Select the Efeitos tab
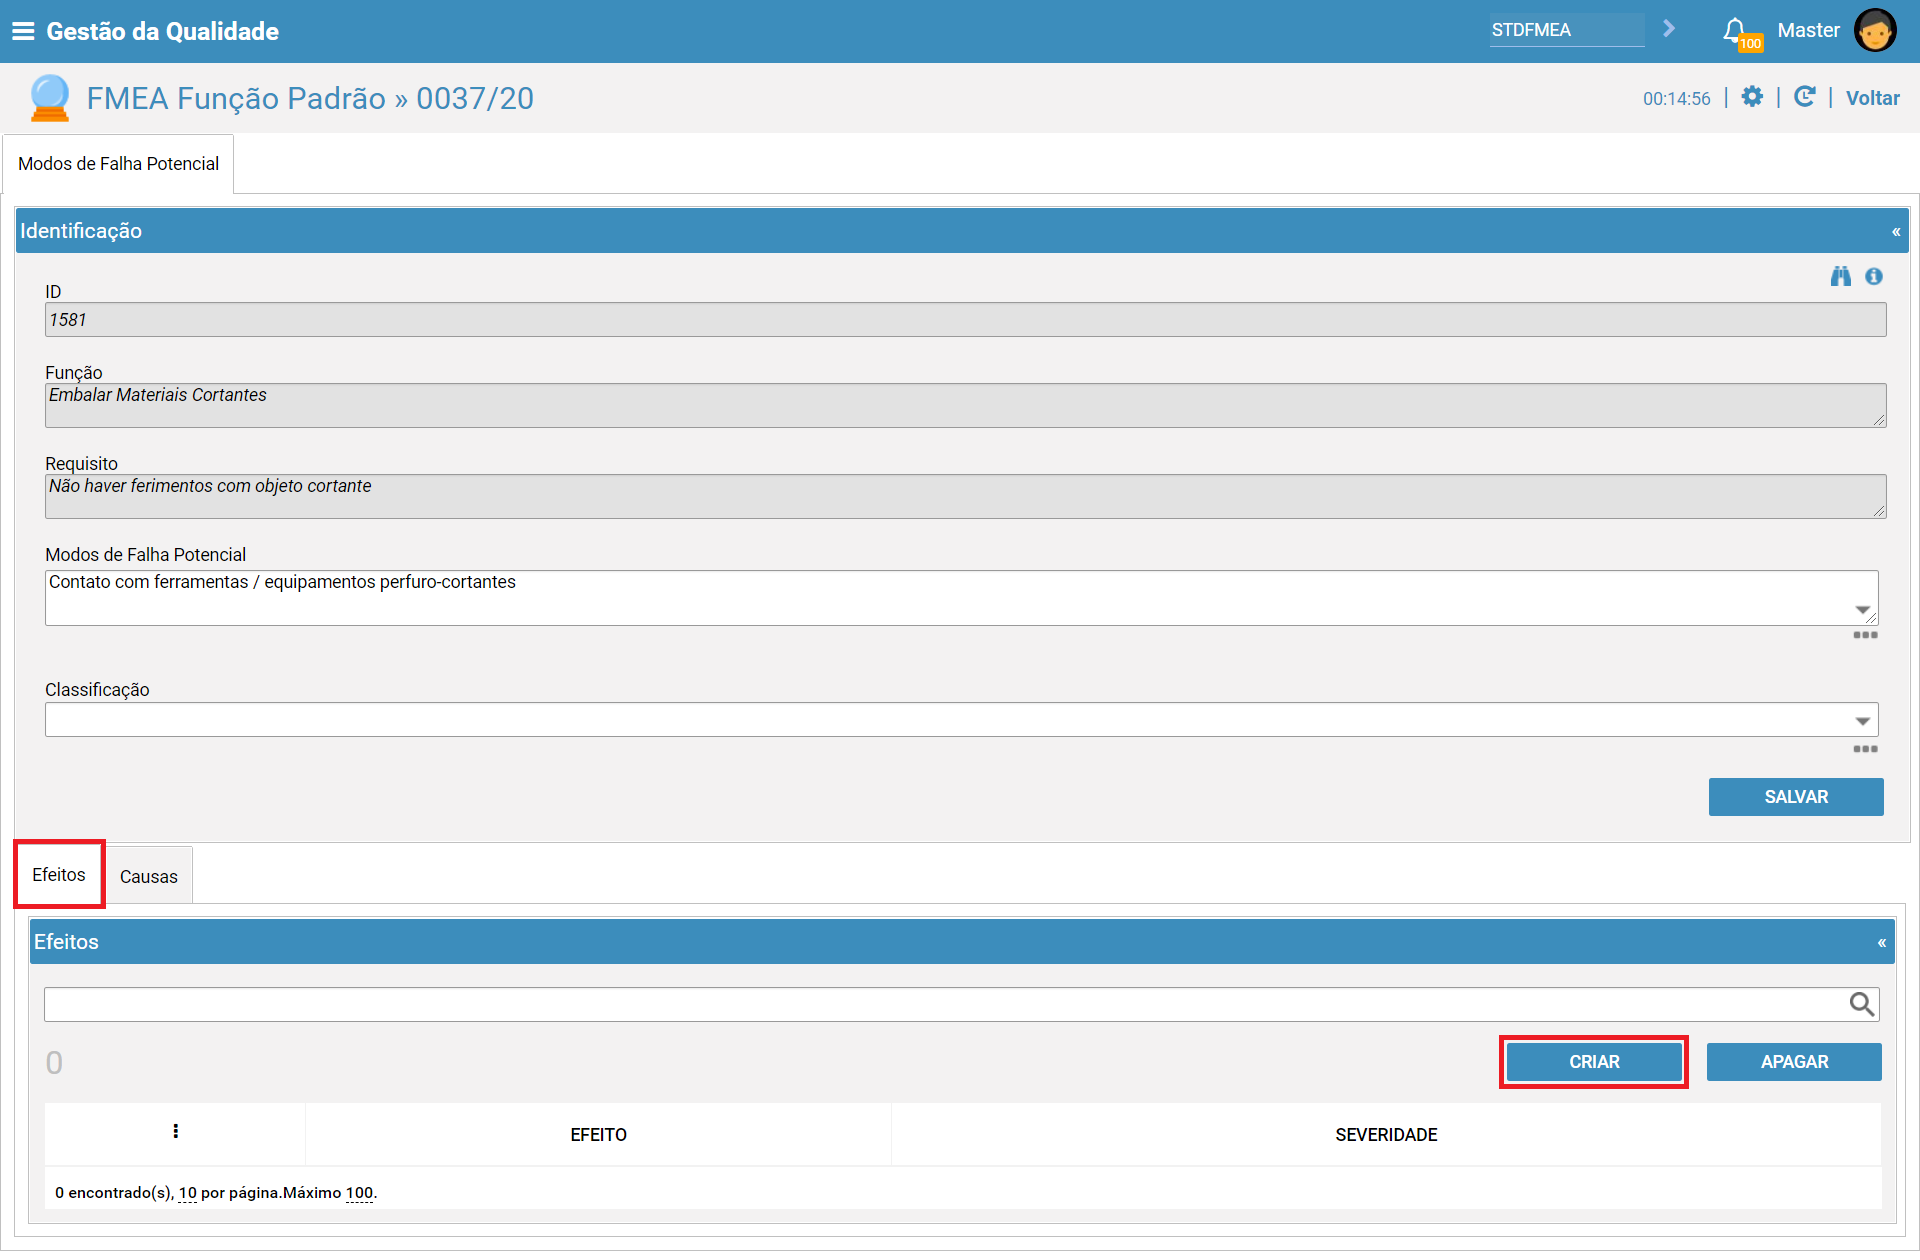1920x1260 pixels. pyautogui.click(x=59, y=875)
